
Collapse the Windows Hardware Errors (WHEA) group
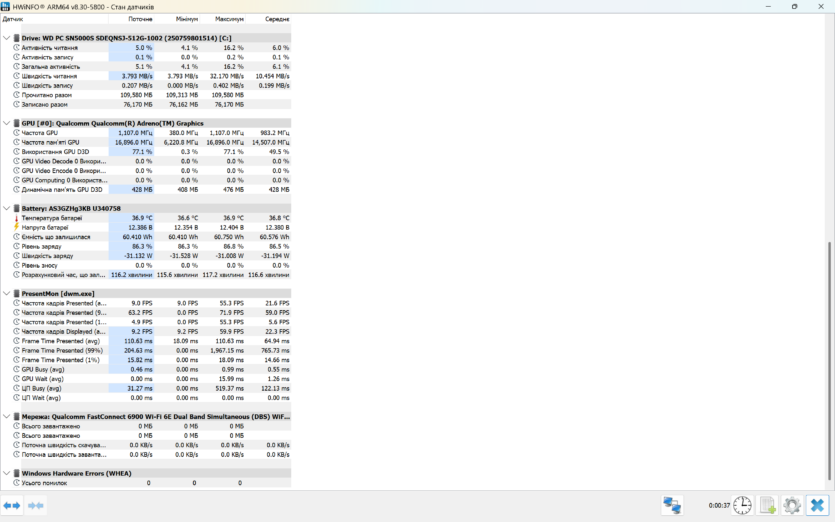[6, 473]
